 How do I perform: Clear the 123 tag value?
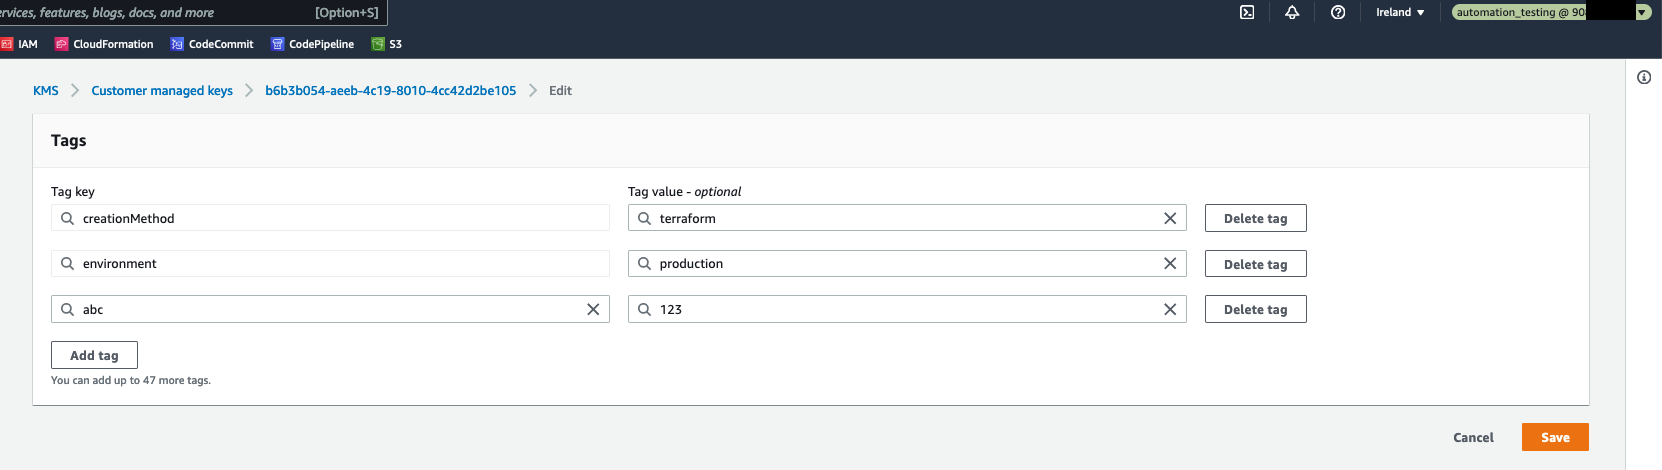pos(1170,309)
